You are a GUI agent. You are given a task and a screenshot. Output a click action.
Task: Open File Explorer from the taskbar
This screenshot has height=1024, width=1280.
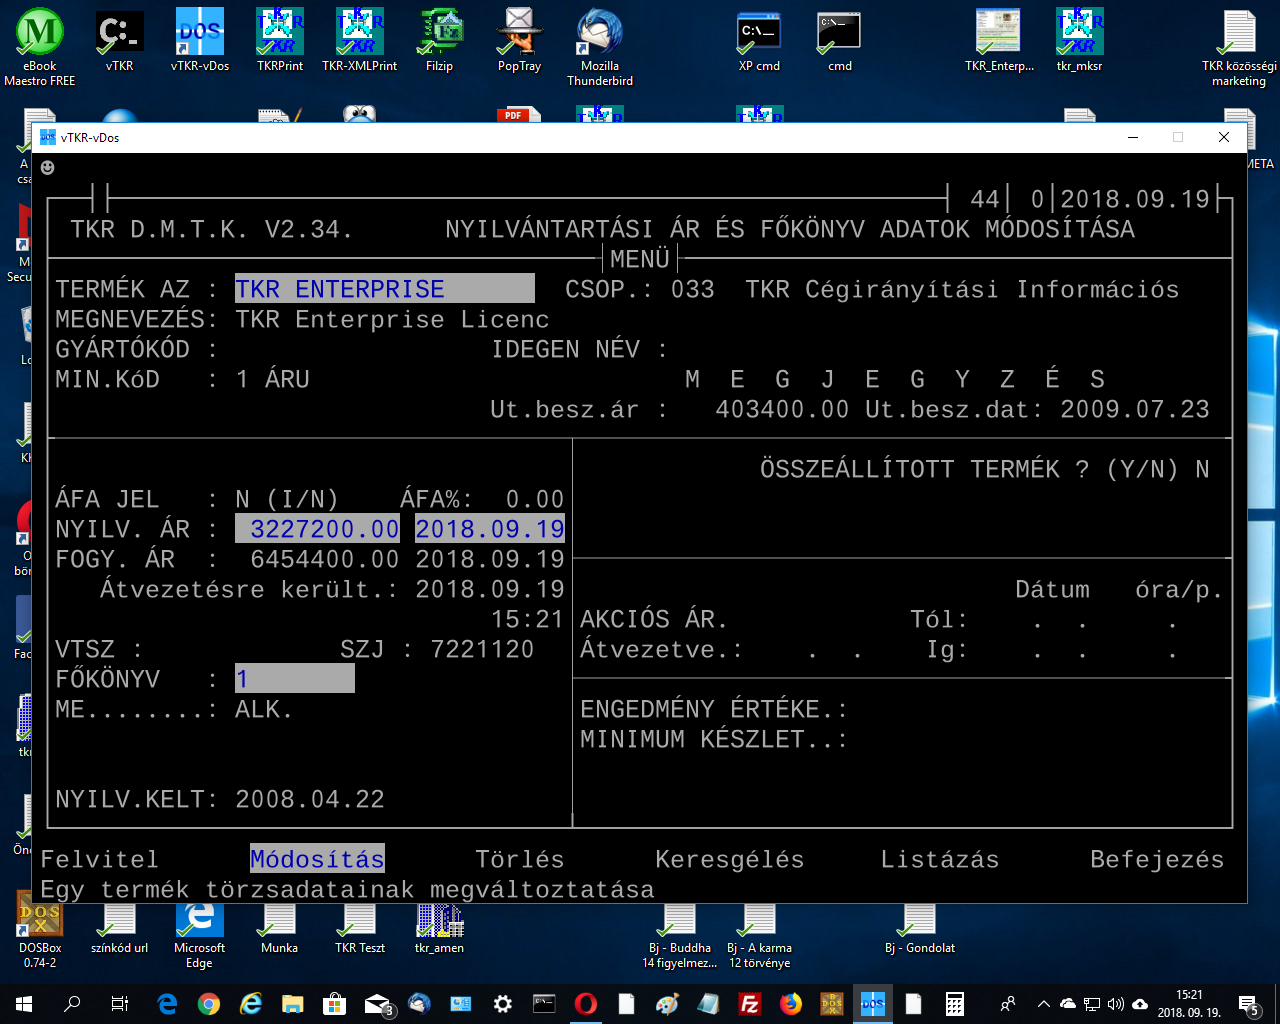pyautogui.click(x=292, y=1004)
